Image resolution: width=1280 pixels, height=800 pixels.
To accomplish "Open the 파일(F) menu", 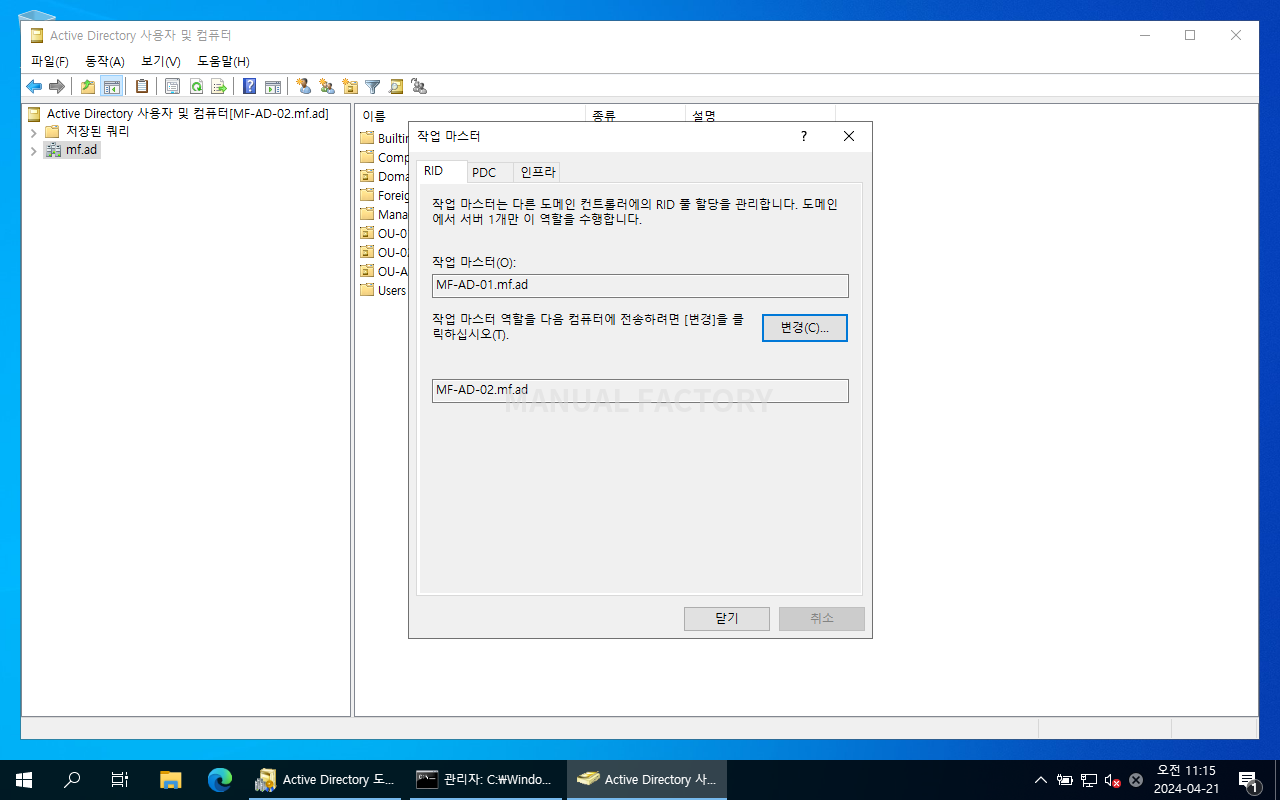I will tap(49, 62).
